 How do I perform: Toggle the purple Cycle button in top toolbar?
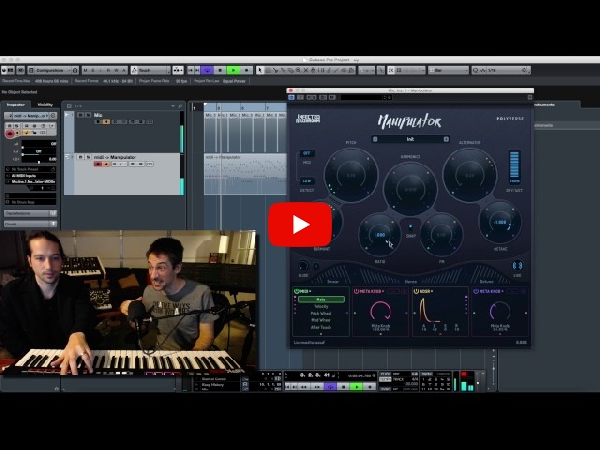[207, 70]
